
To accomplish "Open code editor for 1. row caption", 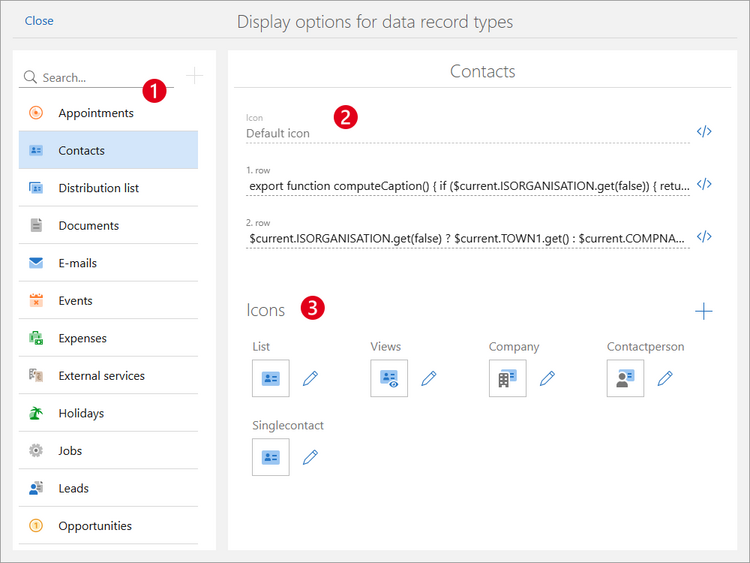I will point(704,184).
